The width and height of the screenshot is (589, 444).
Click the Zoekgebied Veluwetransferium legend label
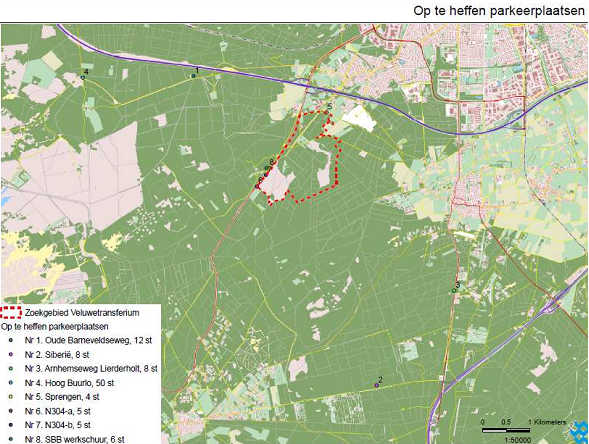[x=82, y=313]
